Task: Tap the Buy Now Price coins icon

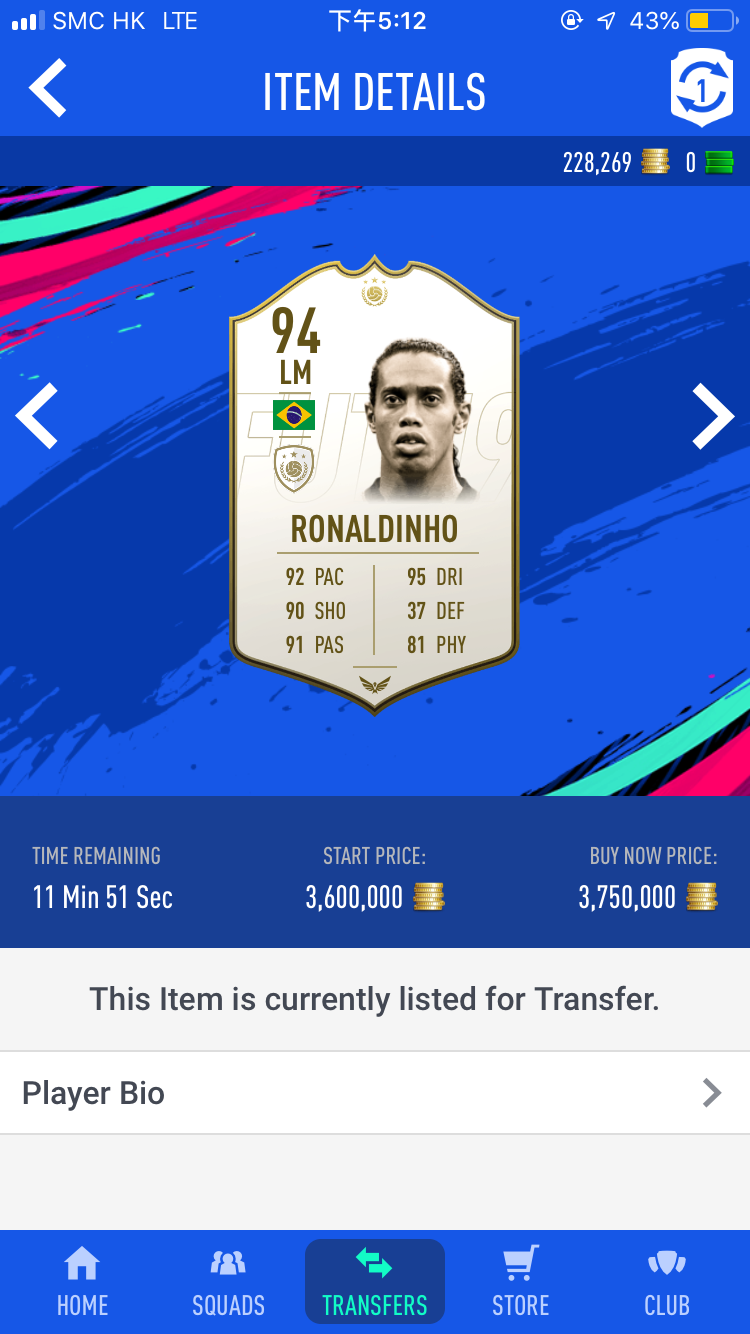Action: pyautogui.click(x=702, y=897)
